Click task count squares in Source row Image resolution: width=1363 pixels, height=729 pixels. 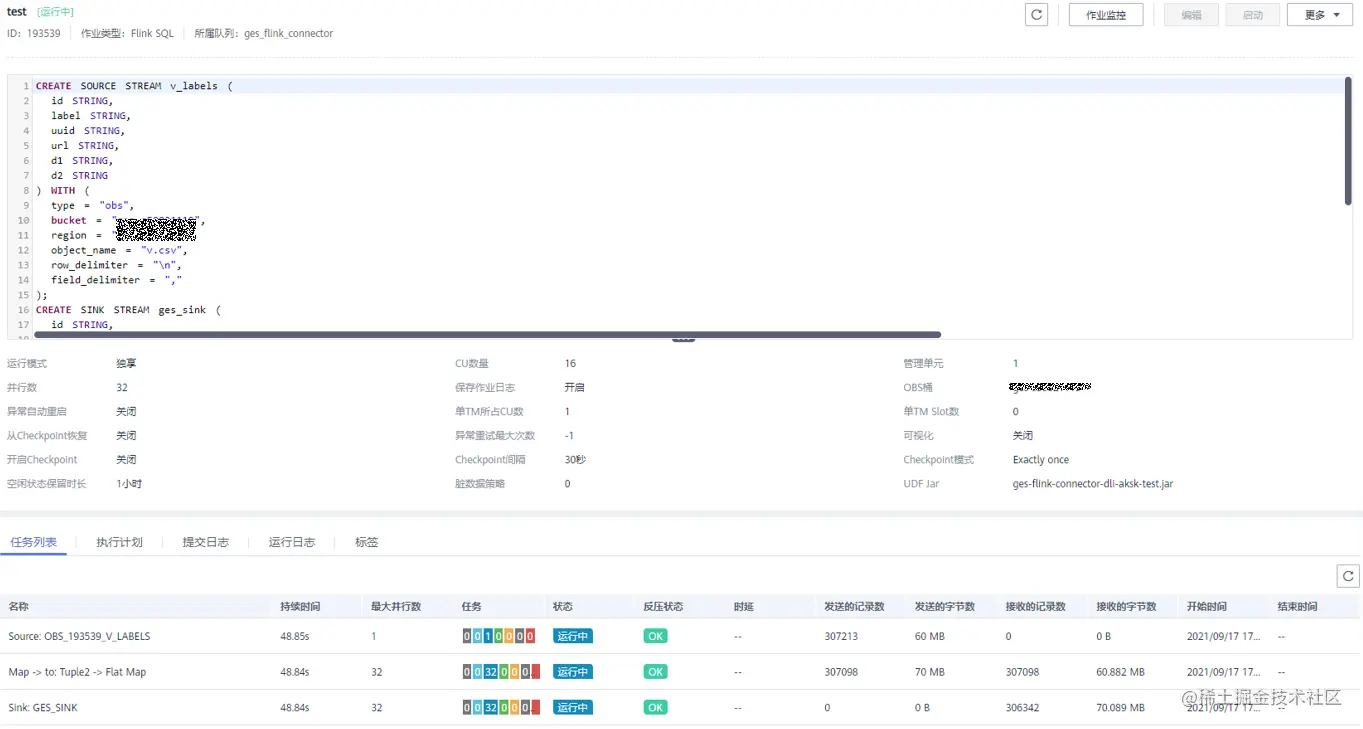click(x=499, y=636)
